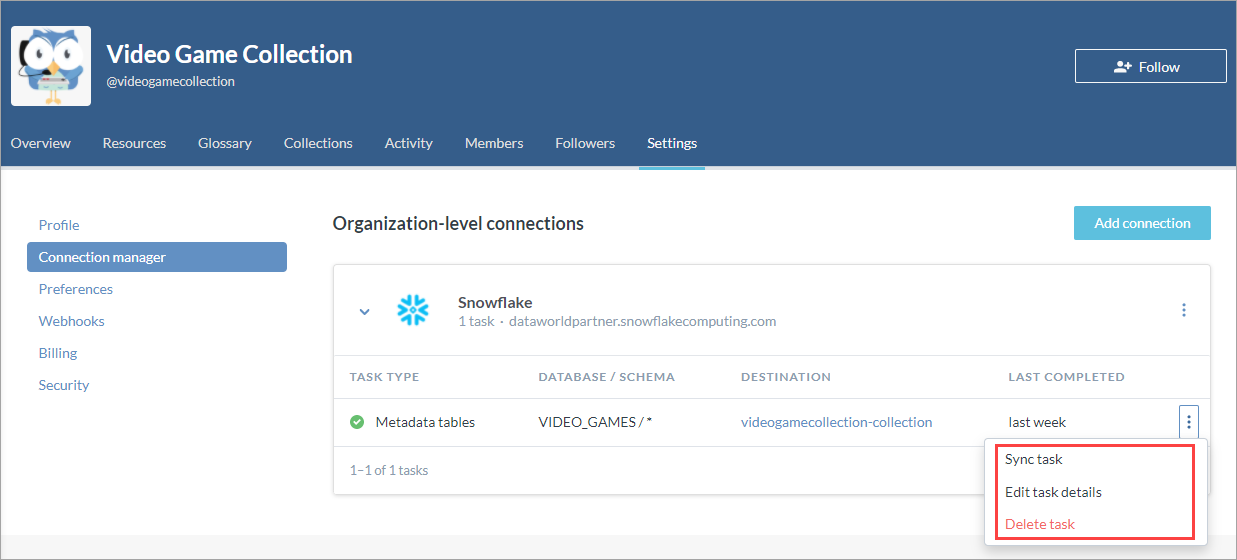The height and width of the screenshot is (560, 1237).
Task: Click the green status check icon
Action: (357, 422)
